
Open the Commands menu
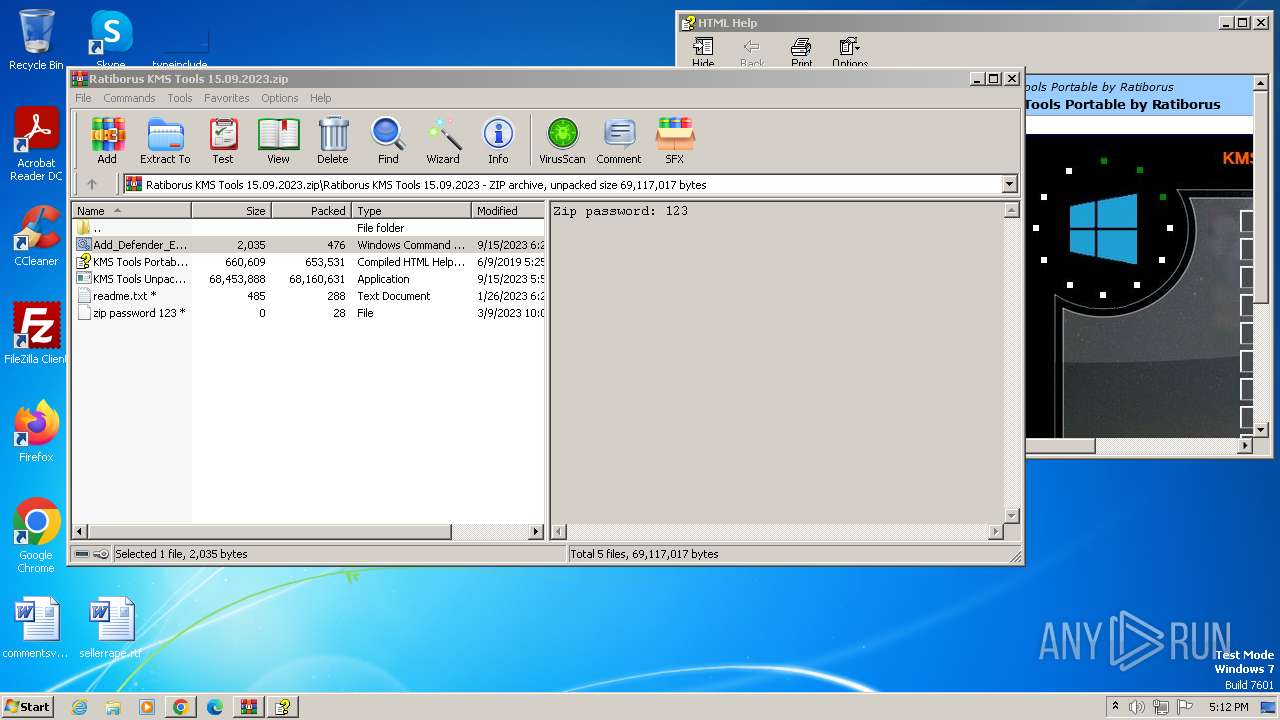[x=129, y=98]
